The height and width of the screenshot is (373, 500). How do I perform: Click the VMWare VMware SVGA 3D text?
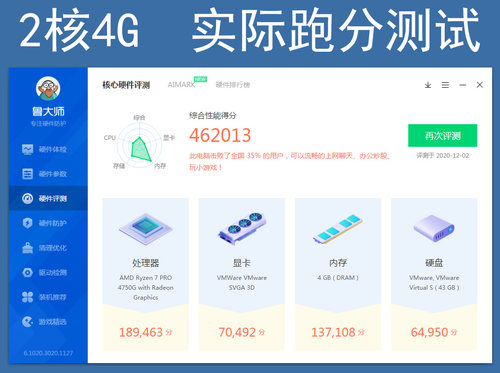(x=242, y=282)
